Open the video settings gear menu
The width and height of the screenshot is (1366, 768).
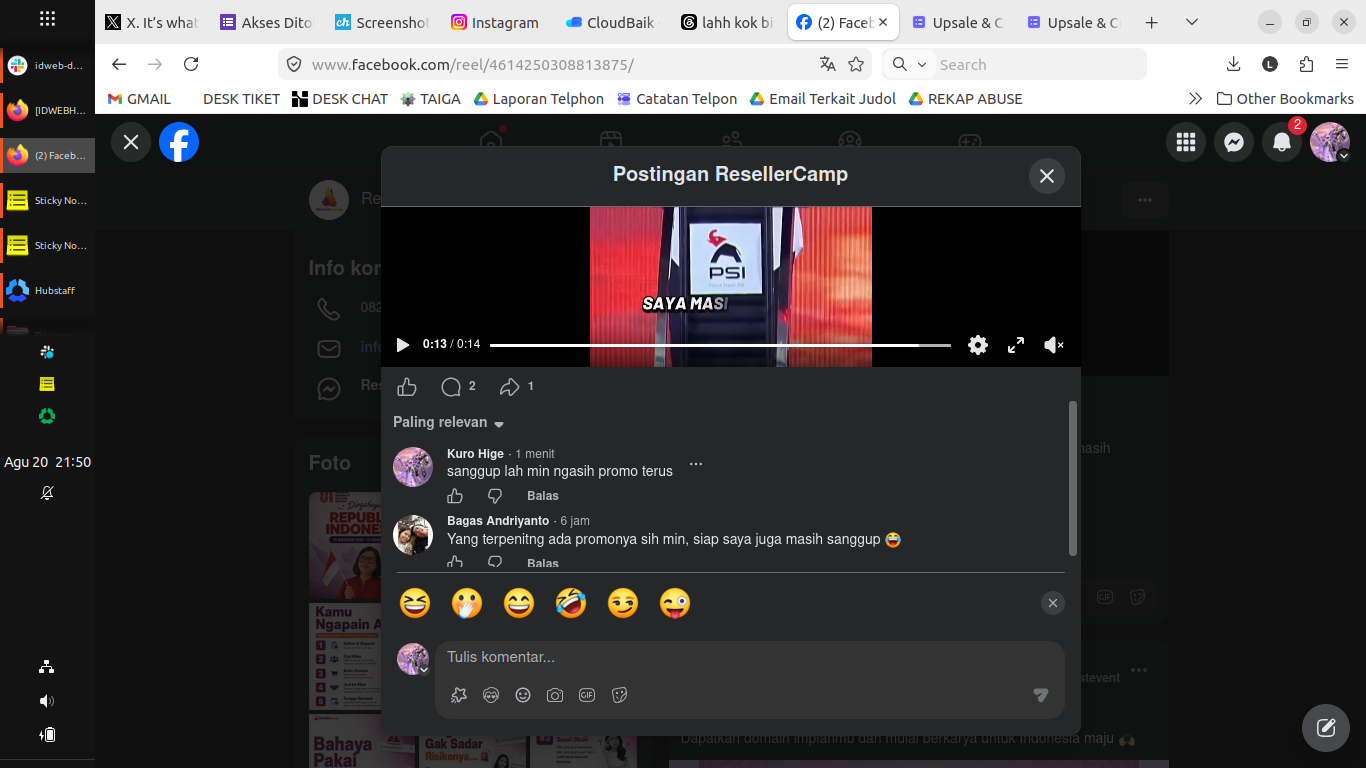[x=978, y=345]
